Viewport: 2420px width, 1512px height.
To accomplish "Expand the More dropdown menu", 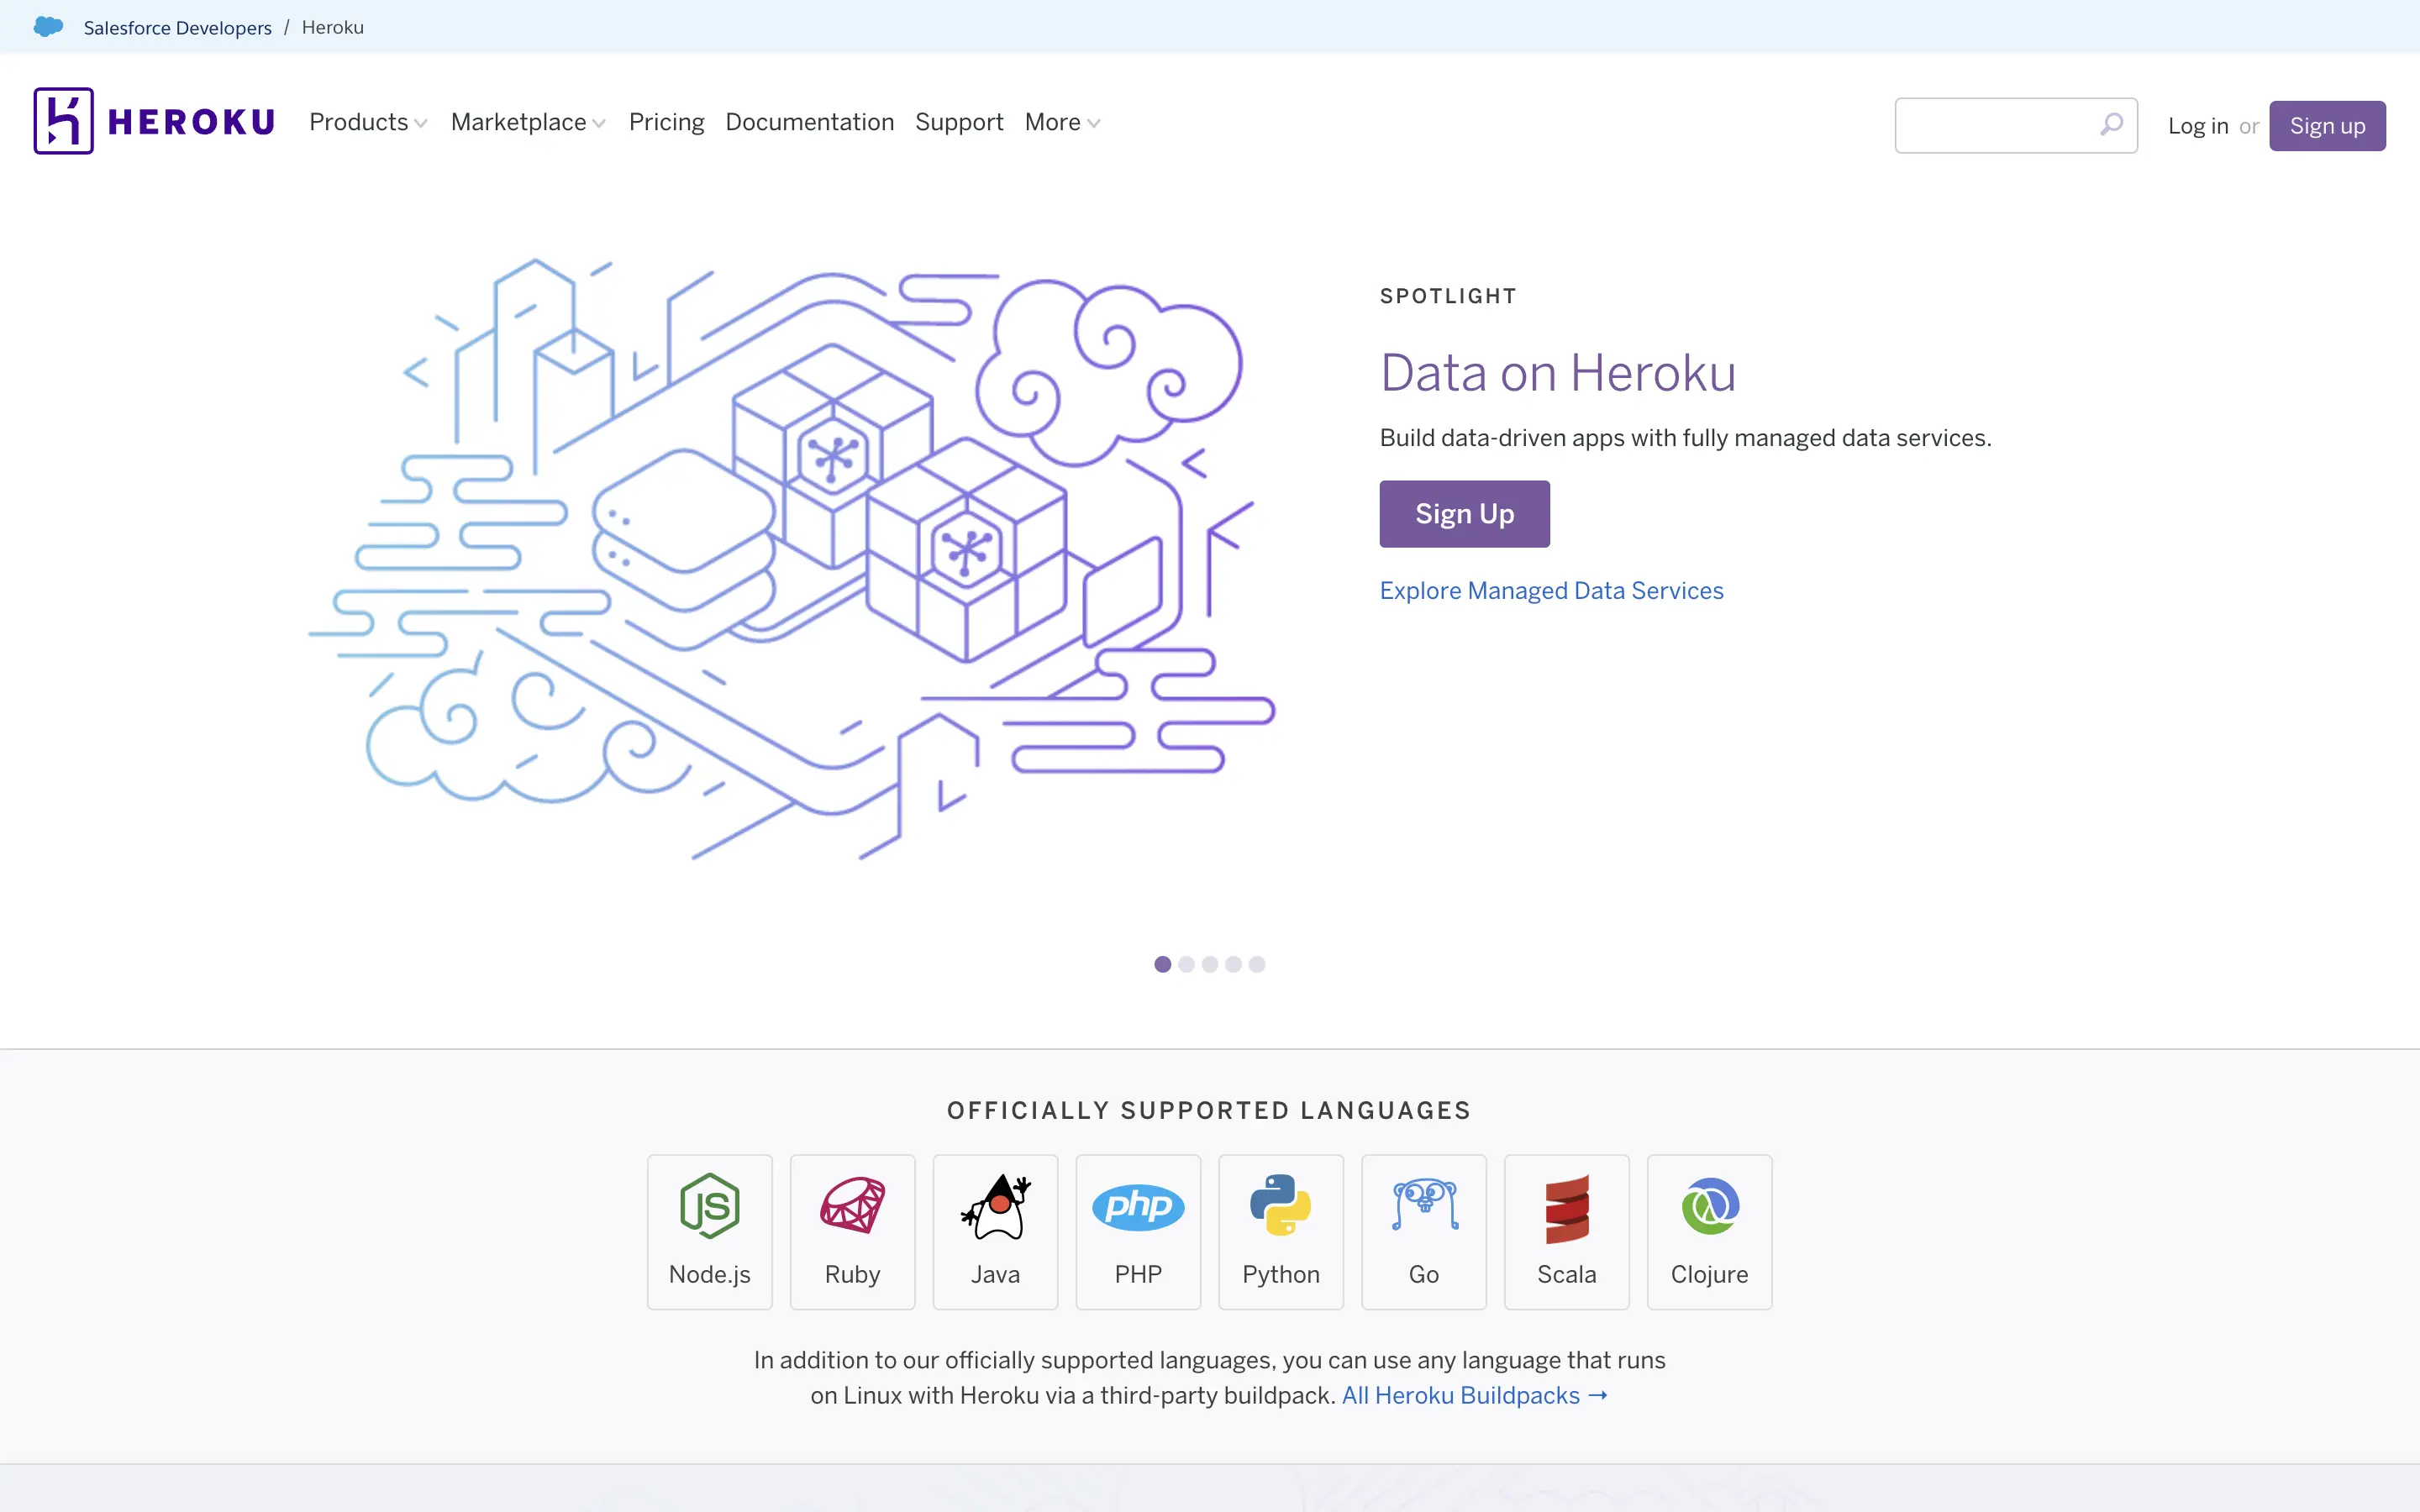I will (1062, 122).
